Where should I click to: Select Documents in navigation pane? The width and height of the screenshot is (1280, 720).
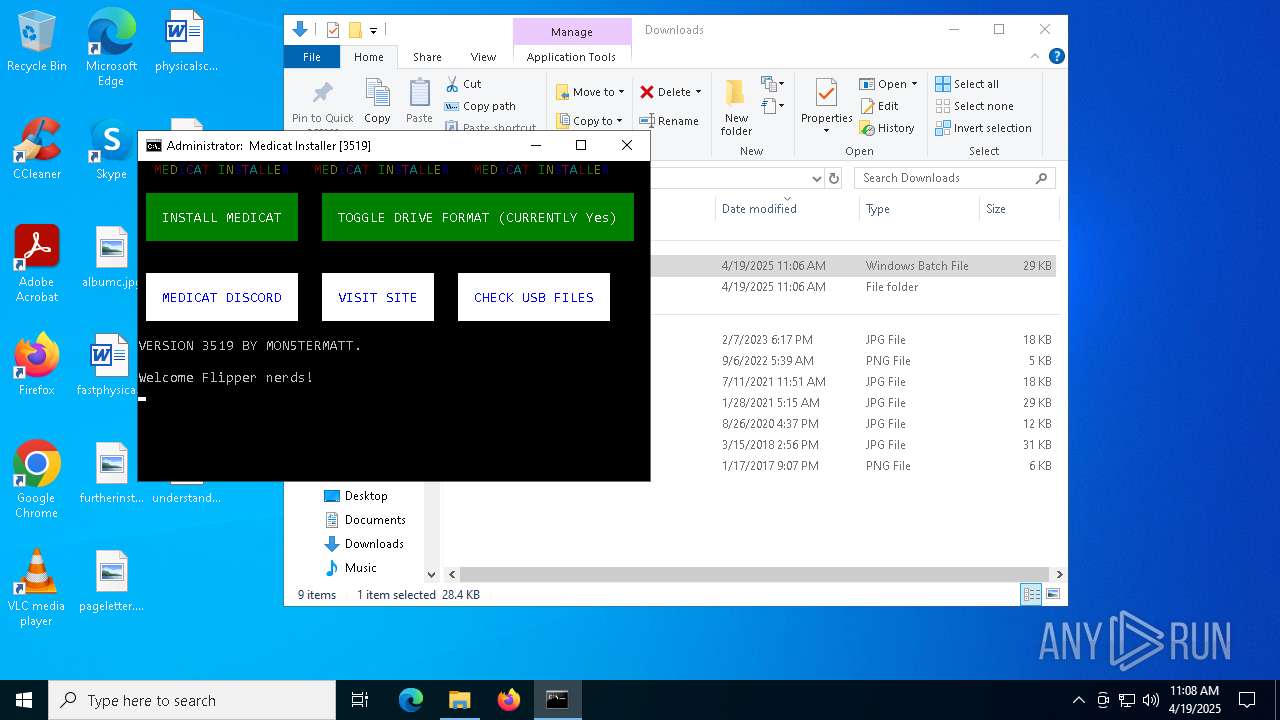pos(364,520)
